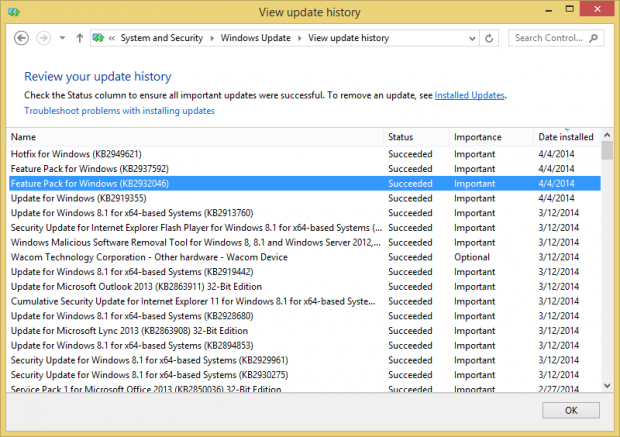Click the OK button
This screenshot has height=437, width=620.
click(571, 411)
